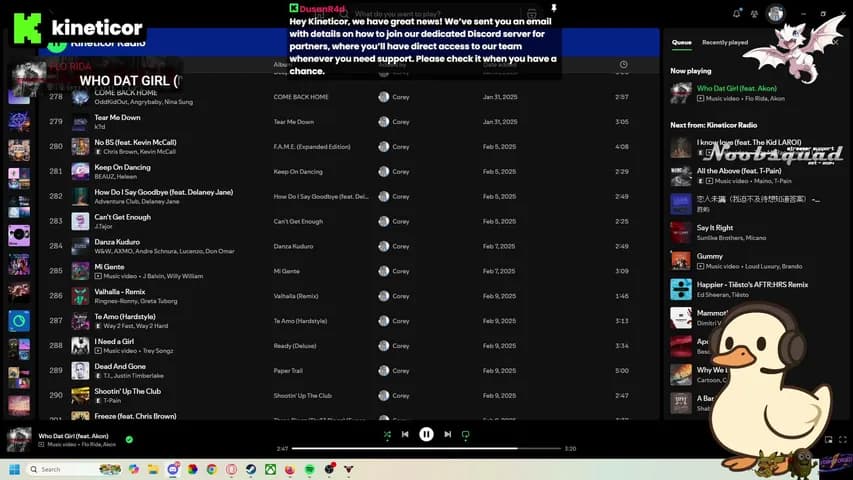Open Steam from the taskbar

(x=251, y=469)
